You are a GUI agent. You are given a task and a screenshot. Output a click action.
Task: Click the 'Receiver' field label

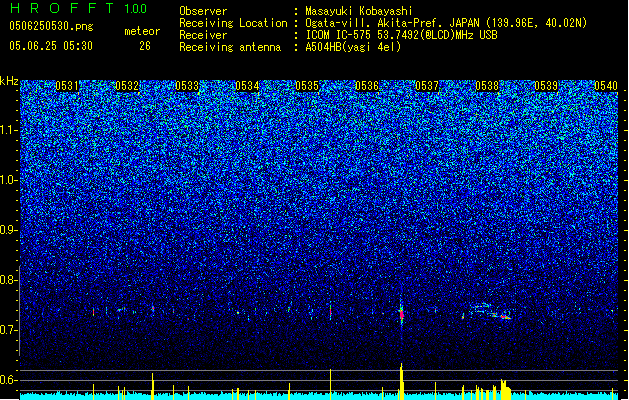pos(203,35)
